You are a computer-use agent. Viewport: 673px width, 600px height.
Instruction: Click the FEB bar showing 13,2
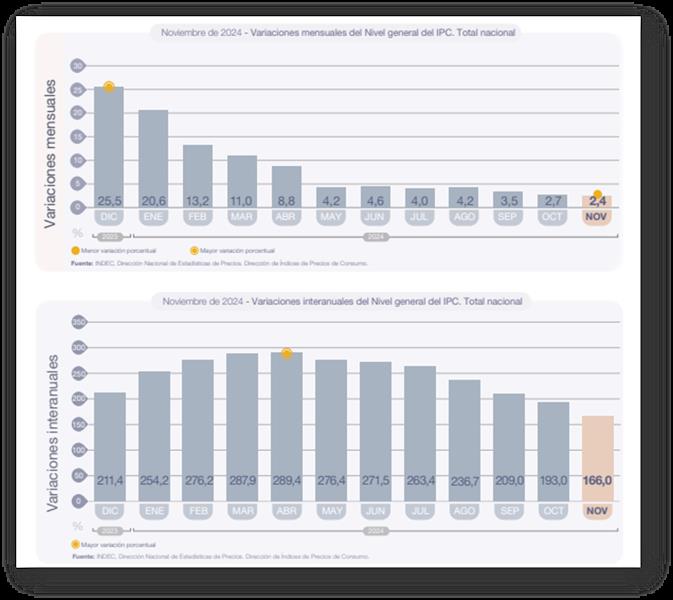[x=197, y=173]
